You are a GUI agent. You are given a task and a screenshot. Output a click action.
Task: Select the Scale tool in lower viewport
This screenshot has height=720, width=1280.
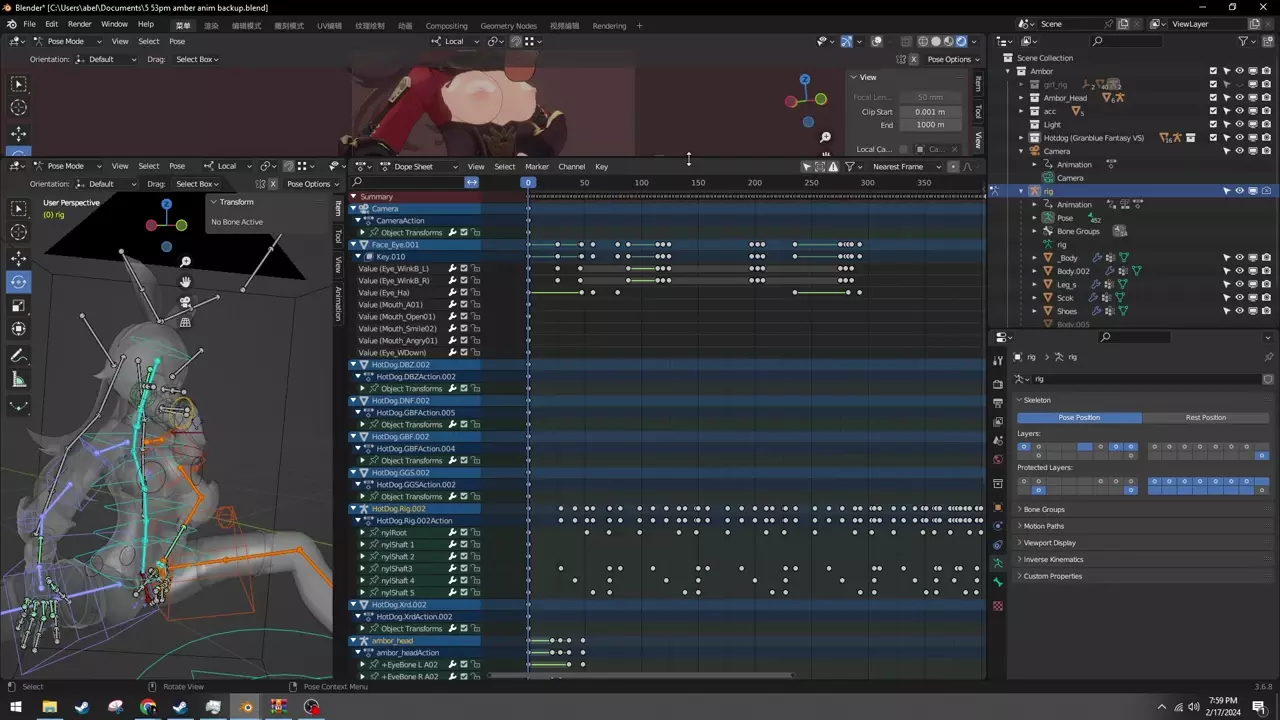[19, 305]
